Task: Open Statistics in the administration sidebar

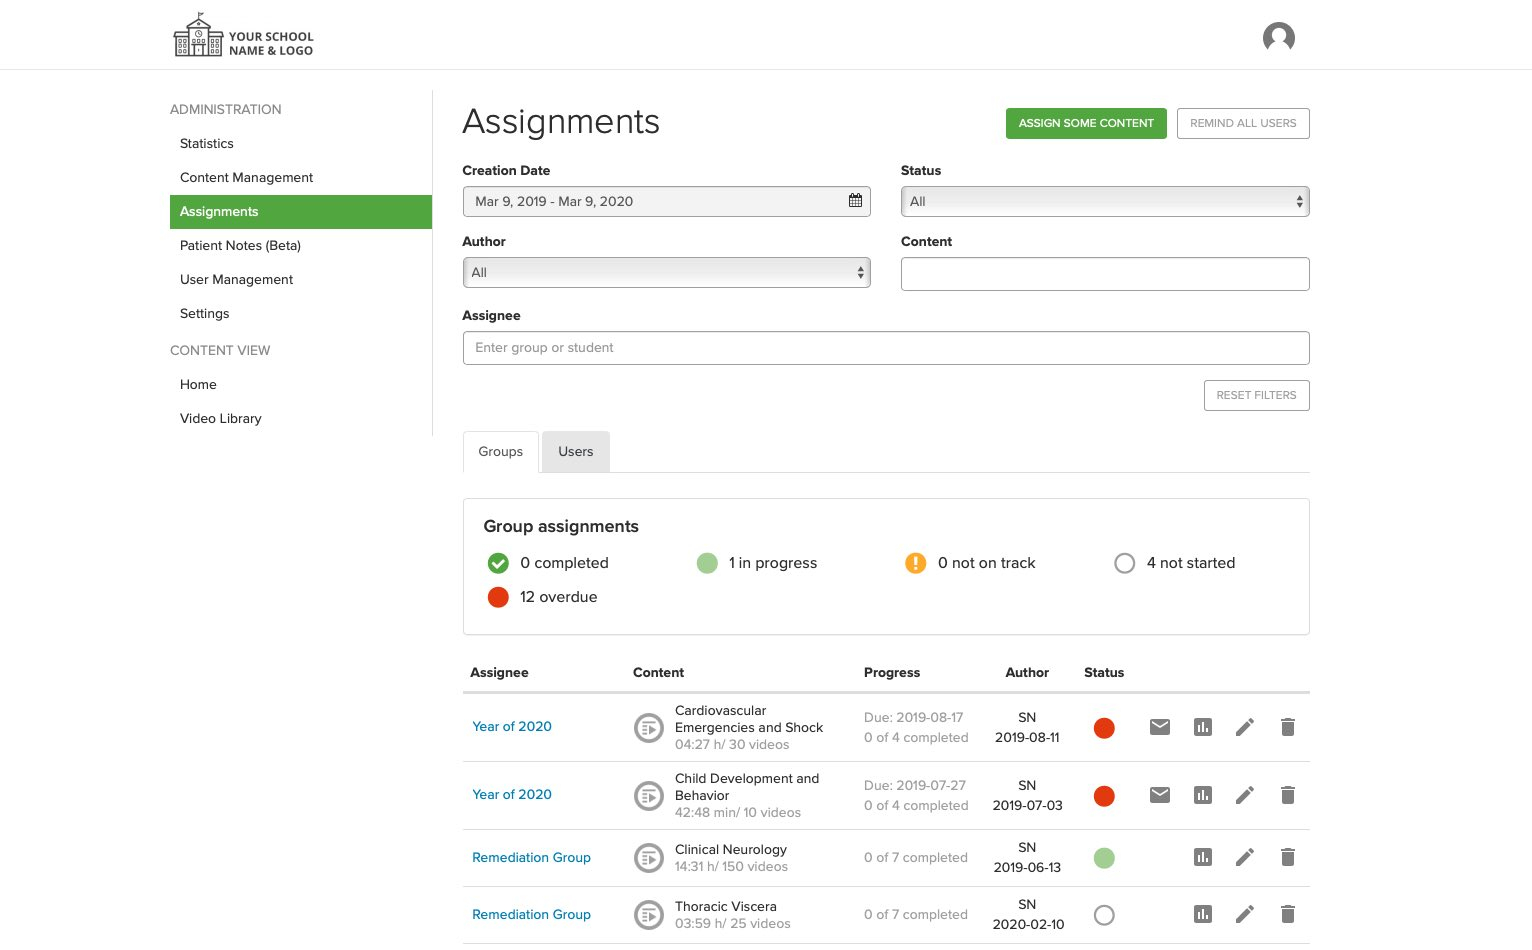Action: coord(207,144)
